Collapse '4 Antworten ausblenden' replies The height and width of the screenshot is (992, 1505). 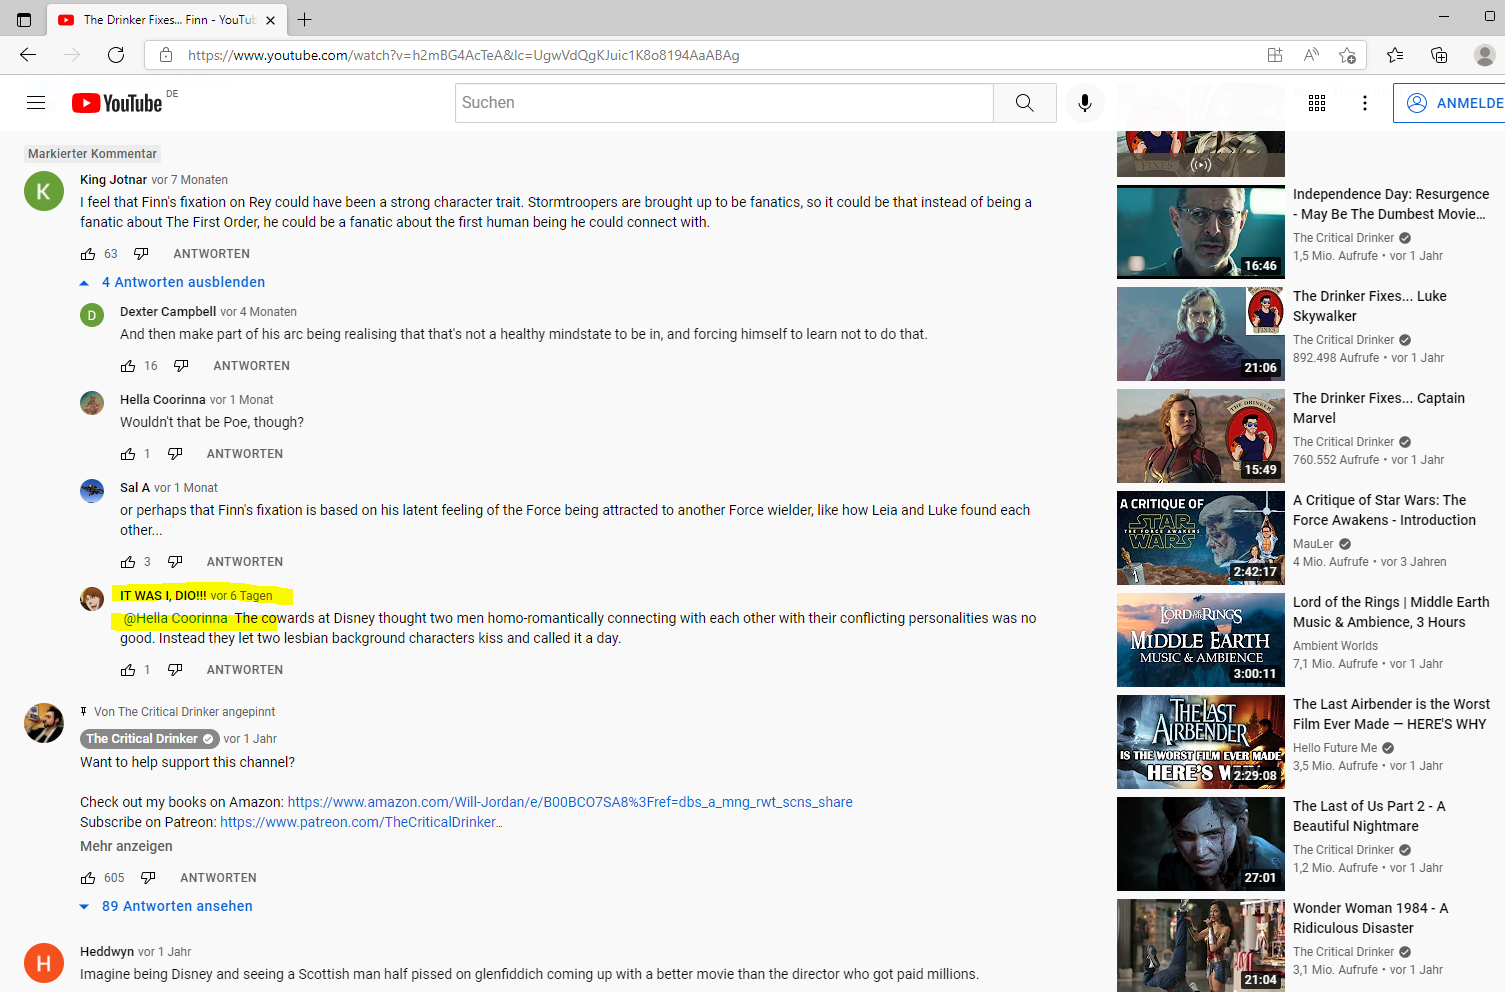coord(173,282)
